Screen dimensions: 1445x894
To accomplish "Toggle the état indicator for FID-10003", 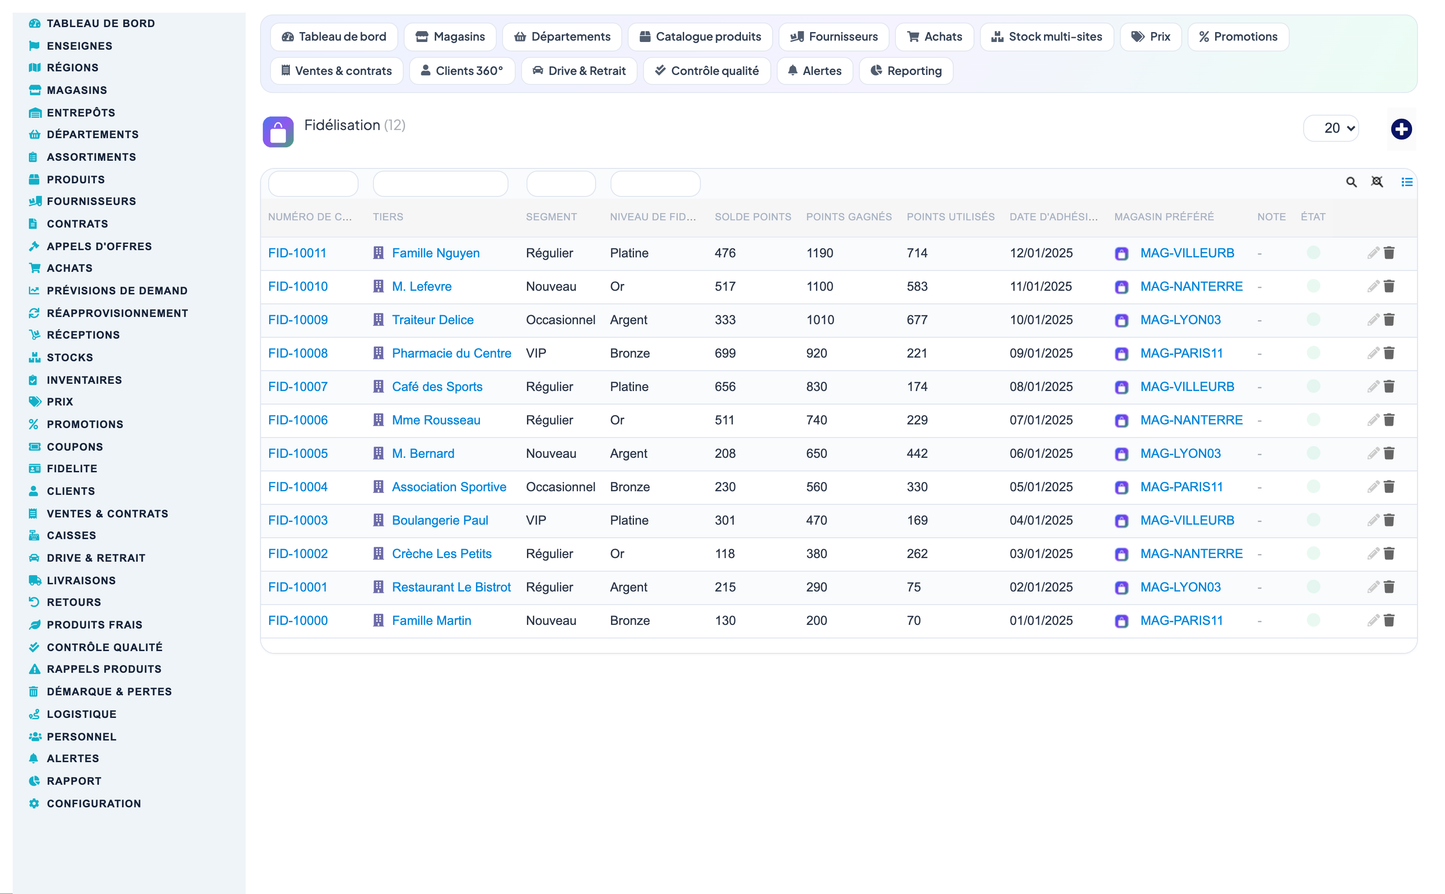I will (x=1313, y=520).
